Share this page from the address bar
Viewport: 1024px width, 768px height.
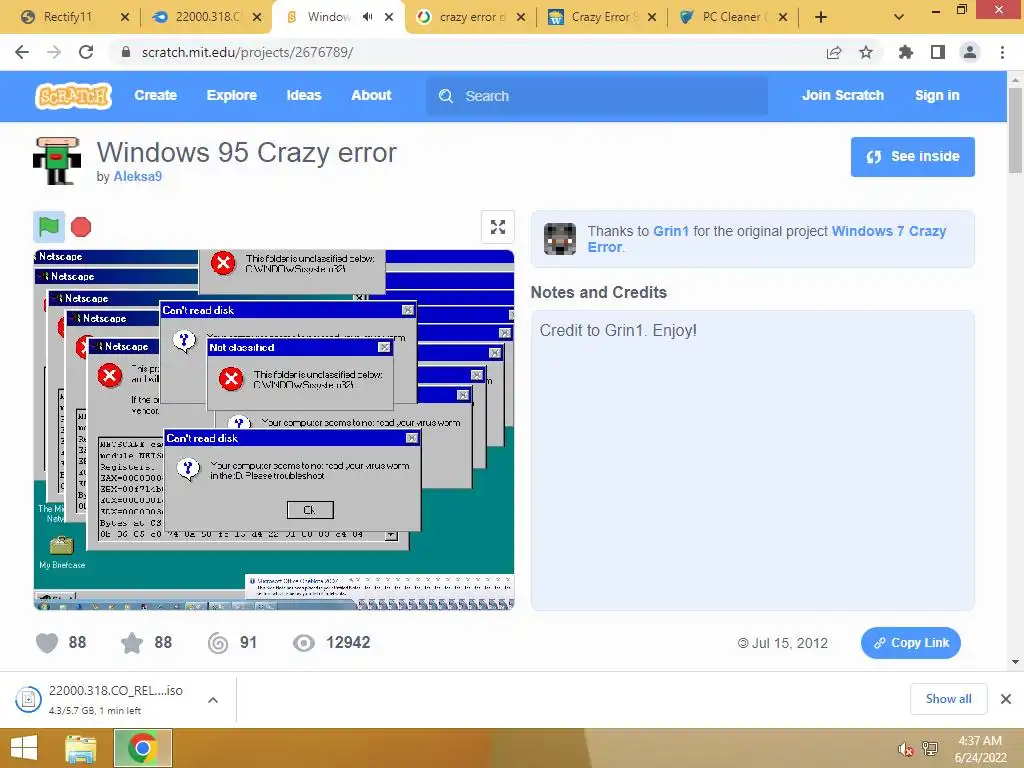click(x=834, y=52)
